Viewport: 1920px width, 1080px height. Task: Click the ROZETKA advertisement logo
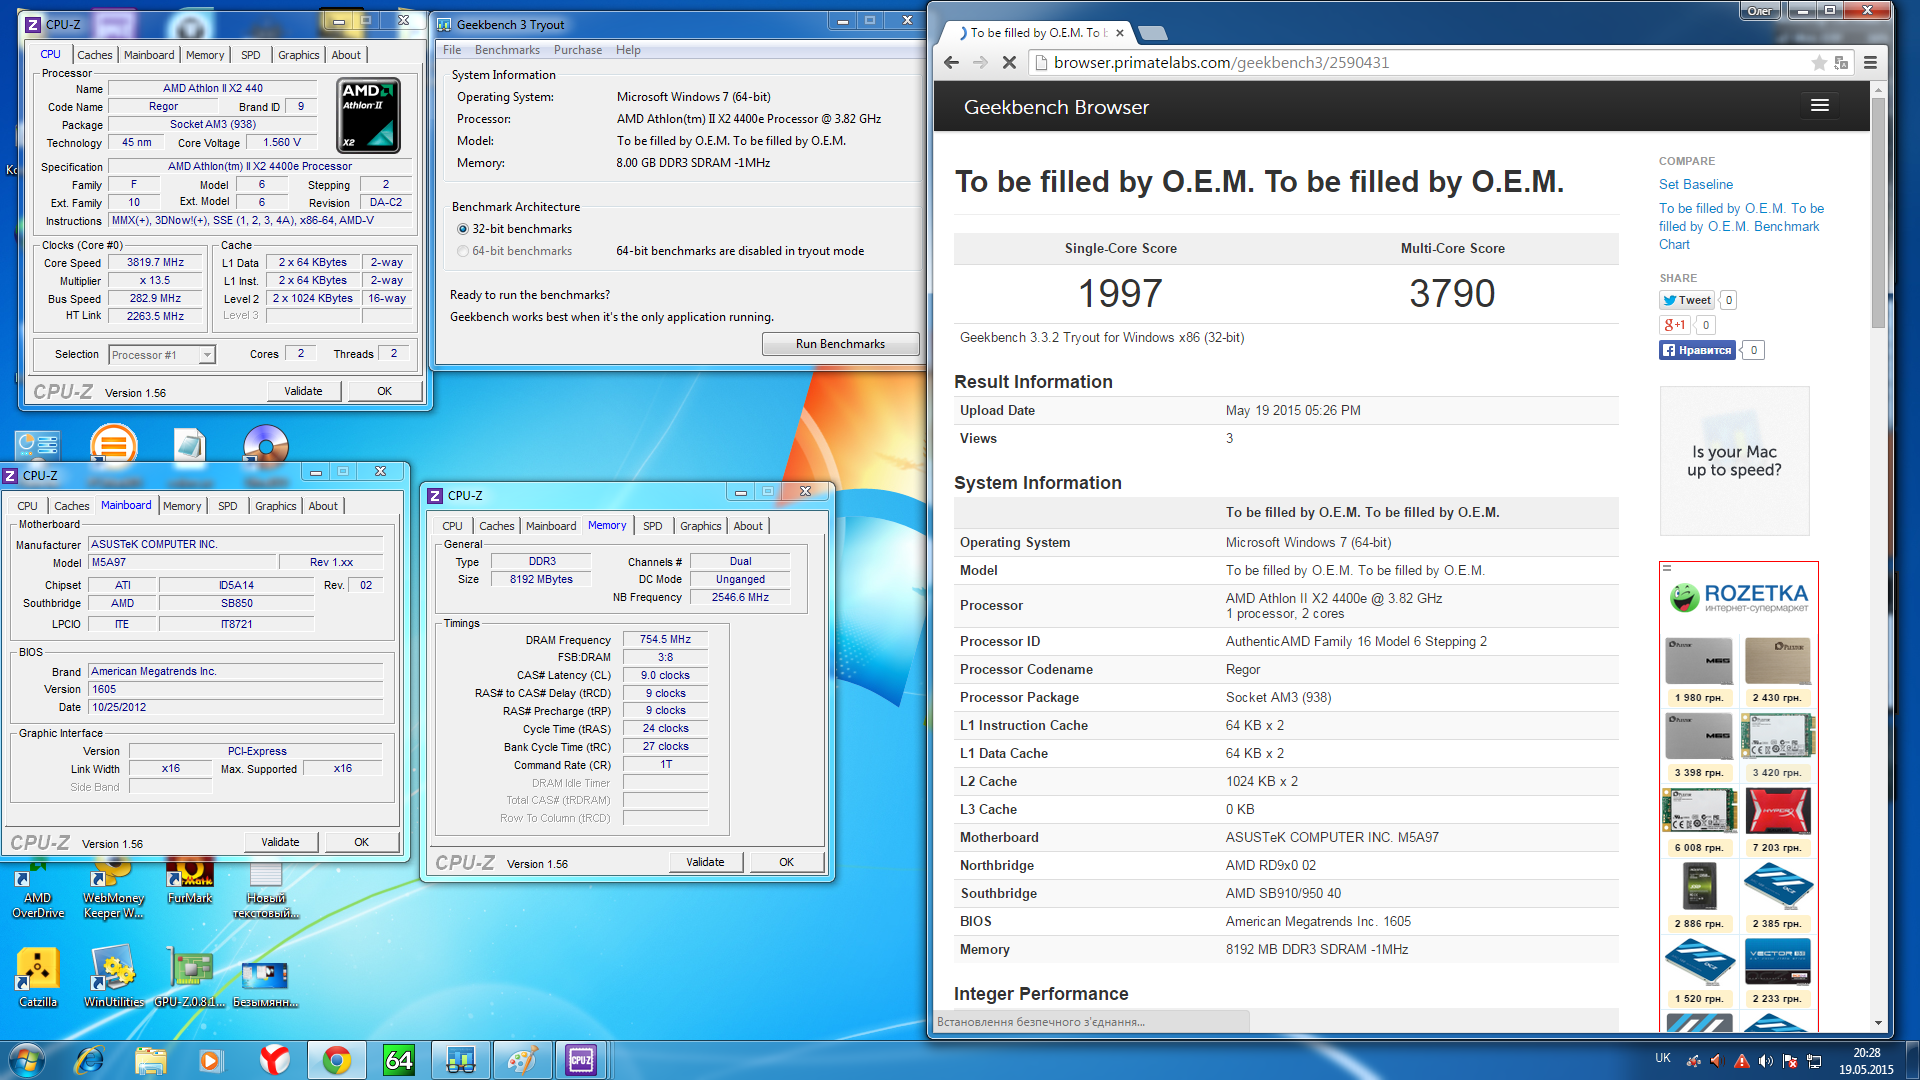coord(1740,598)
